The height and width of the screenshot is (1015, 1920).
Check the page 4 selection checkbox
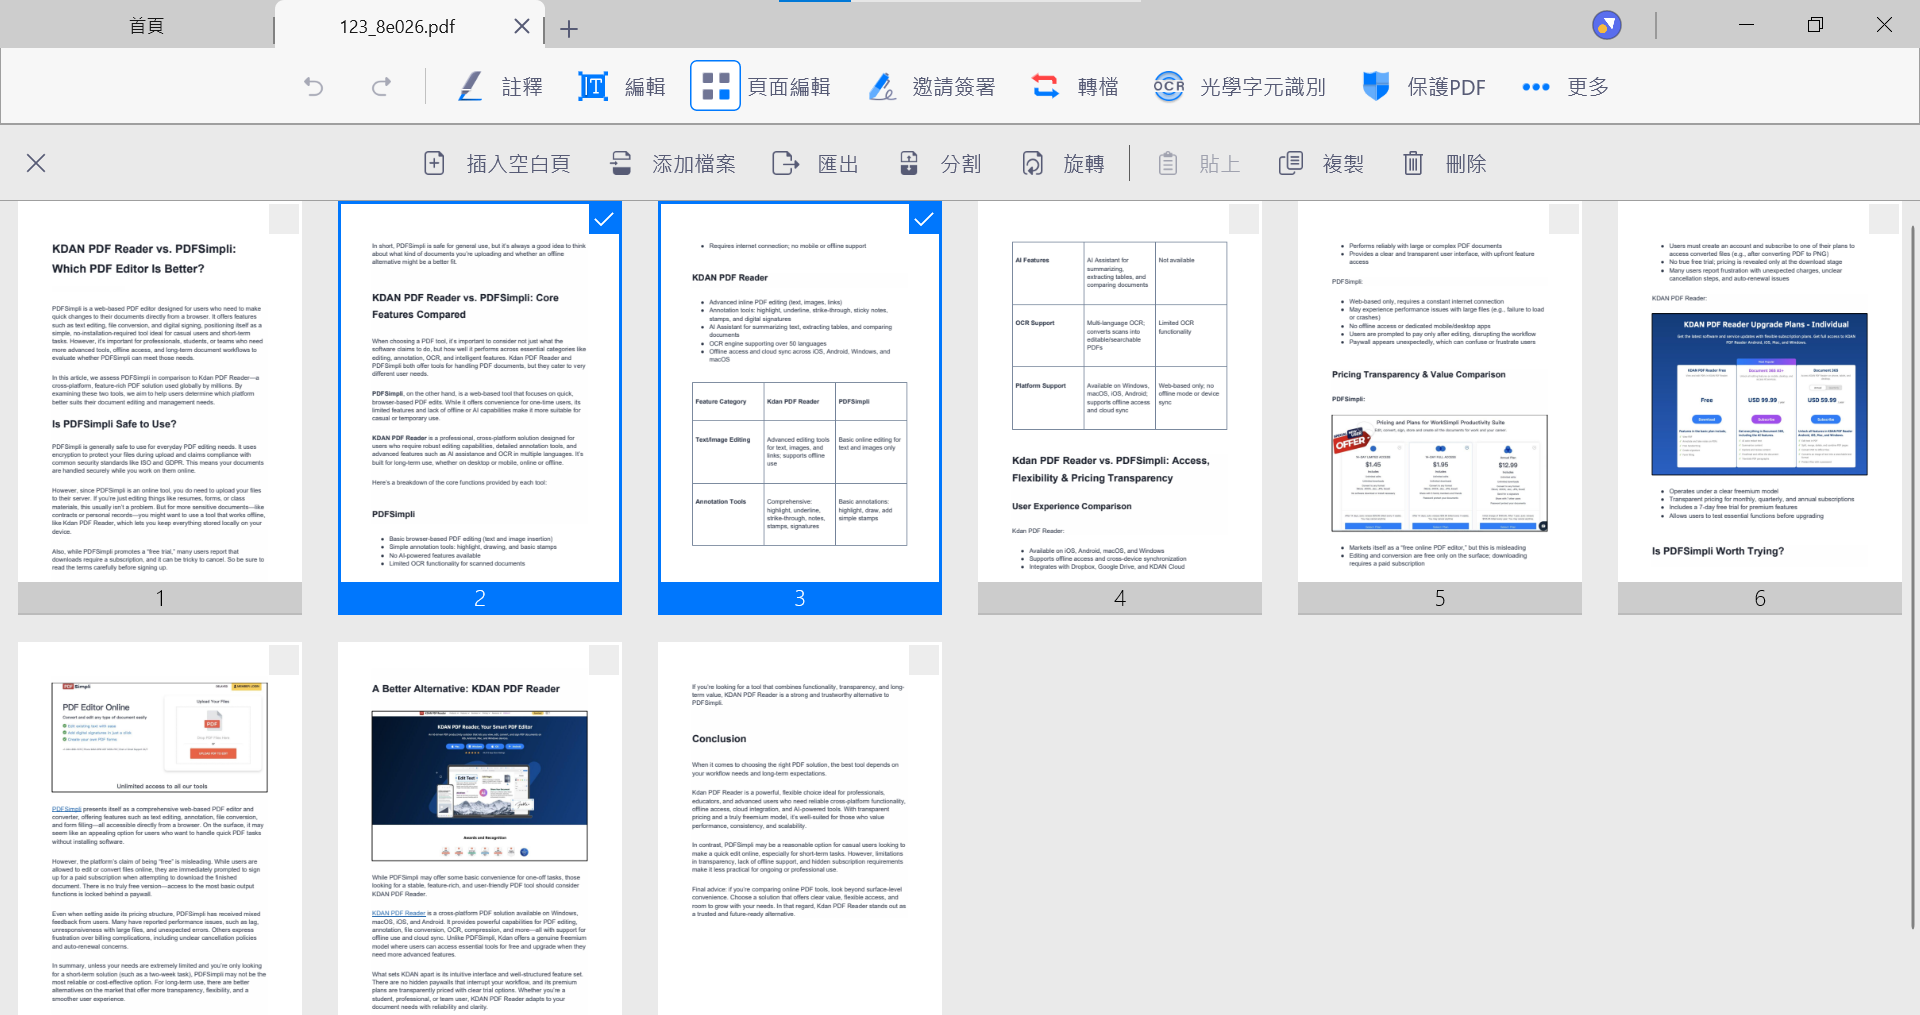1244,219
